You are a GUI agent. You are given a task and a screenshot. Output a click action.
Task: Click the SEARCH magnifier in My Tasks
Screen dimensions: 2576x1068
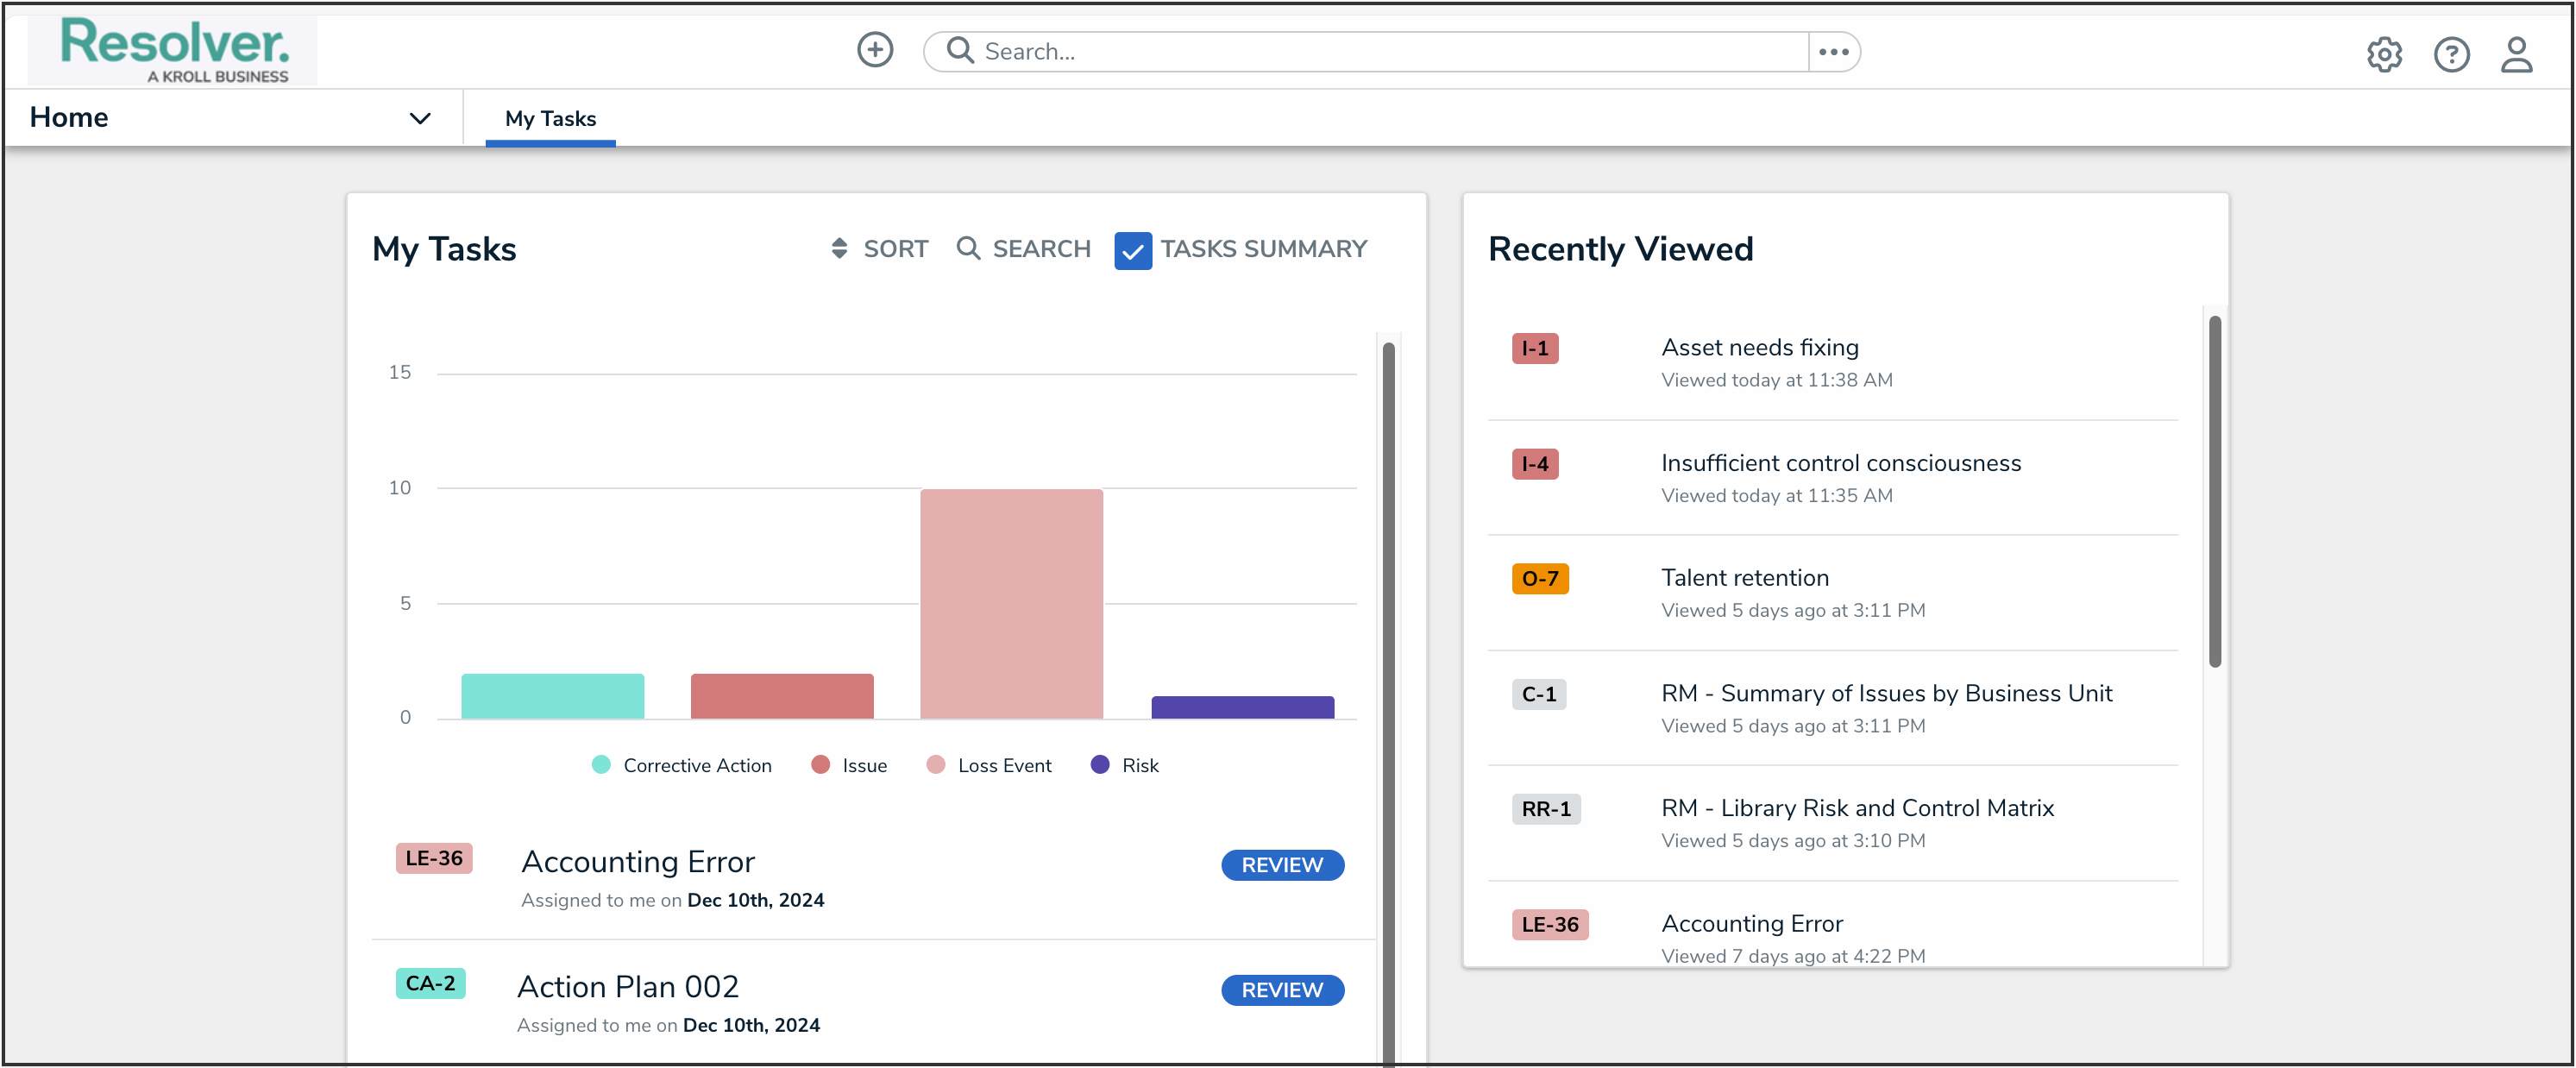pos(967,248)
